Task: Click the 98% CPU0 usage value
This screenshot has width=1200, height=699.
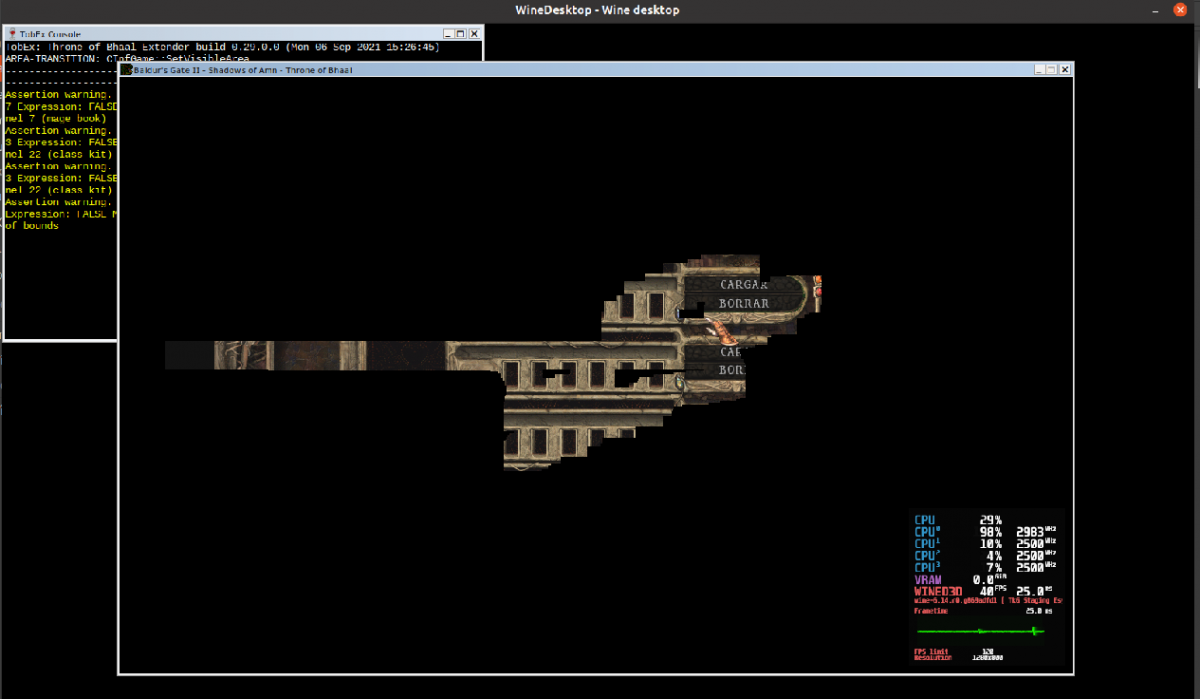Action: [x=991, y=531]
